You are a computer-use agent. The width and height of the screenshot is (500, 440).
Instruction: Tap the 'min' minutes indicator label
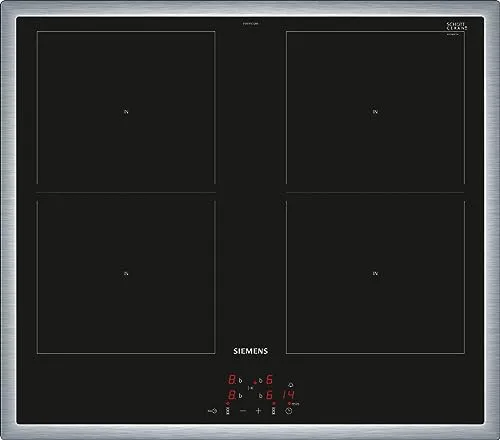pos(296,404)
